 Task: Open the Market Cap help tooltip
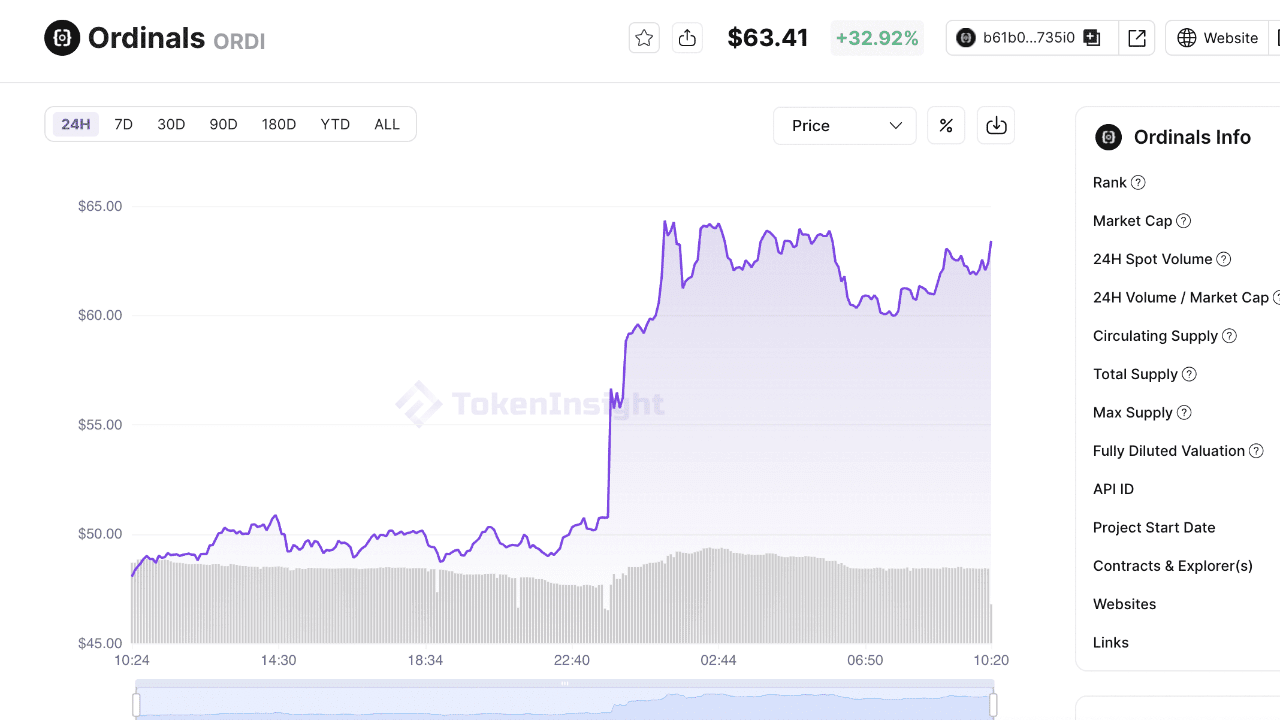[x=1183, y=220]
